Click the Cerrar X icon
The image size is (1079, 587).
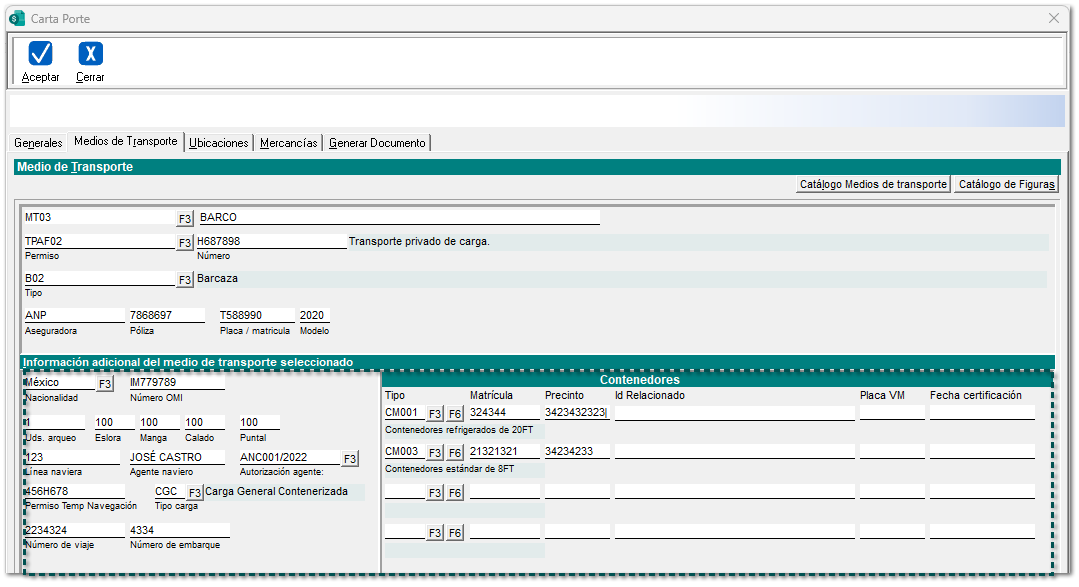coord(90,54)
